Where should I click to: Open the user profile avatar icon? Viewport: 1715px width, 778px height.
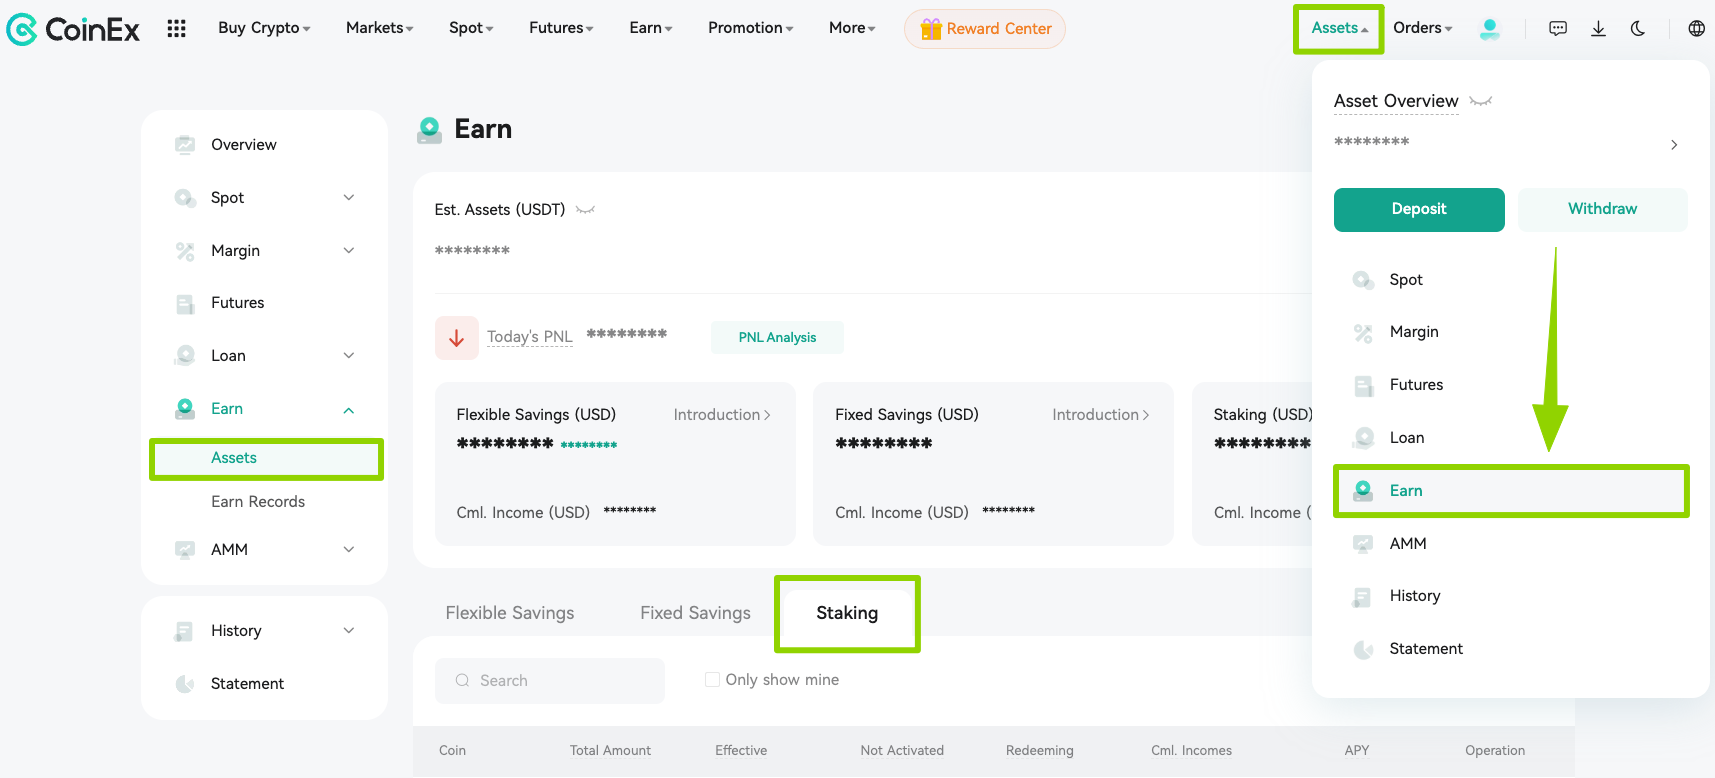(x=1489, y=29)
